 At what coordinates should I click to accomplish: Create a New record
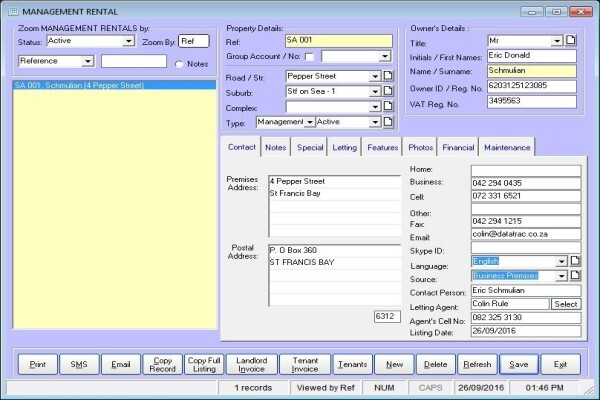click(x=394, y=364)
